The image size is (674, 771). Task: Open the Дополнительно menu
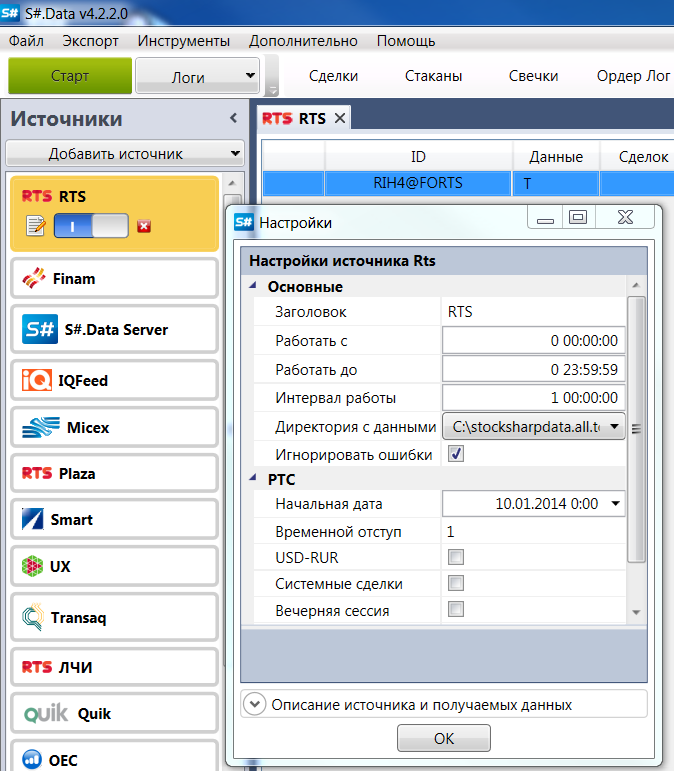(x=303, y=41)
